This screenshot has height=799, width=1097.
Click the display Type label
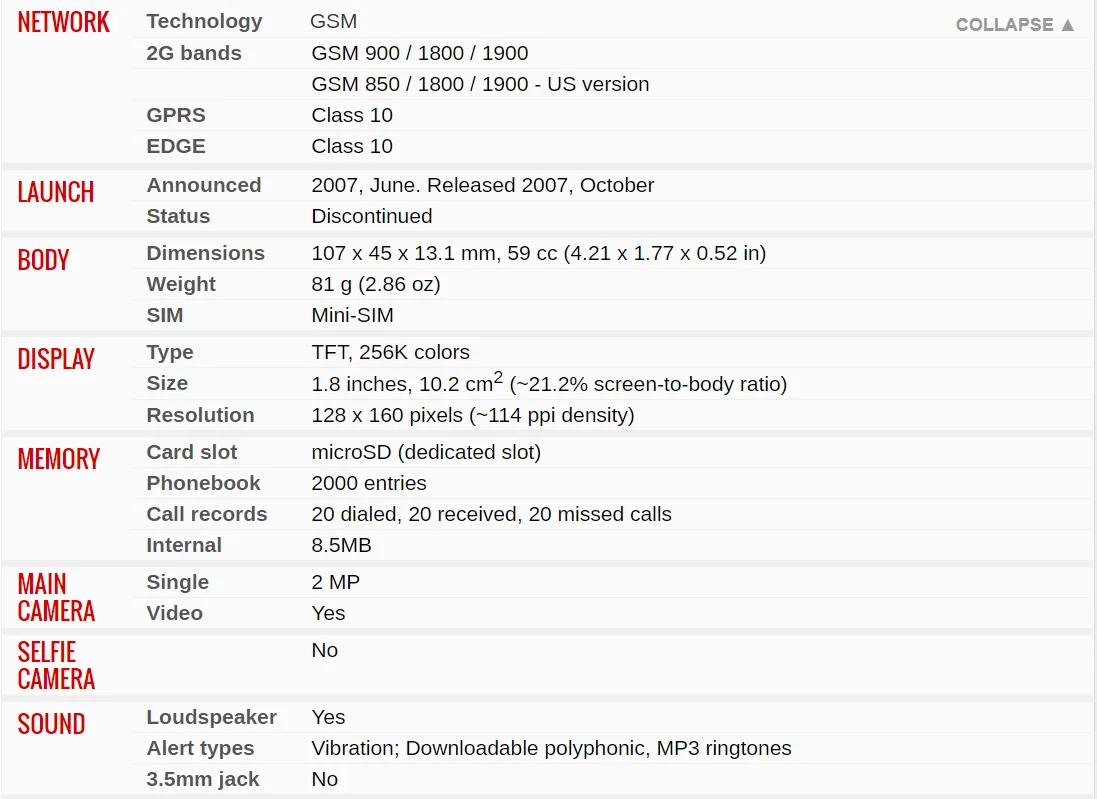coord(169,352)
